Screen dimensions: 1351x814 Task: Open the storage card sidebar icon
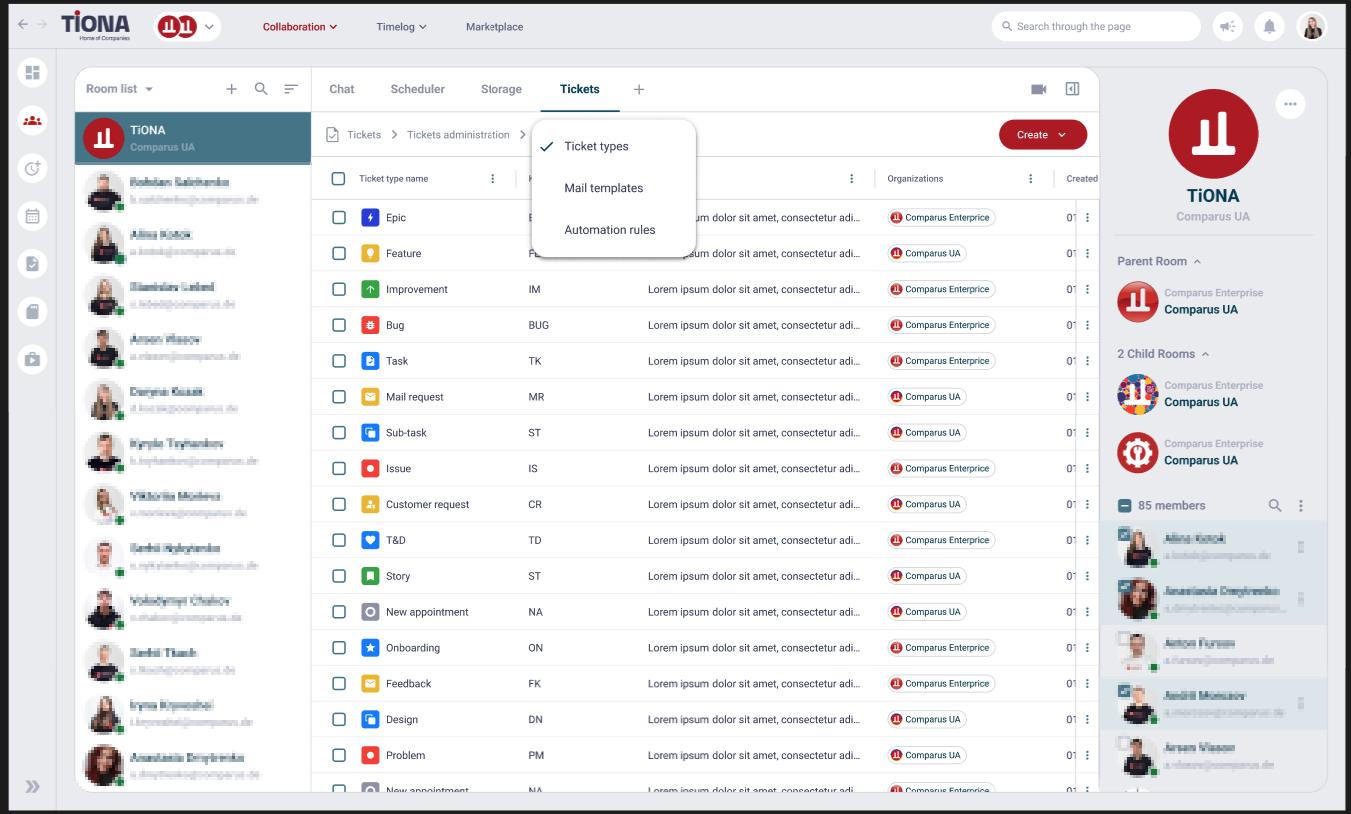[x=33, y=312]
